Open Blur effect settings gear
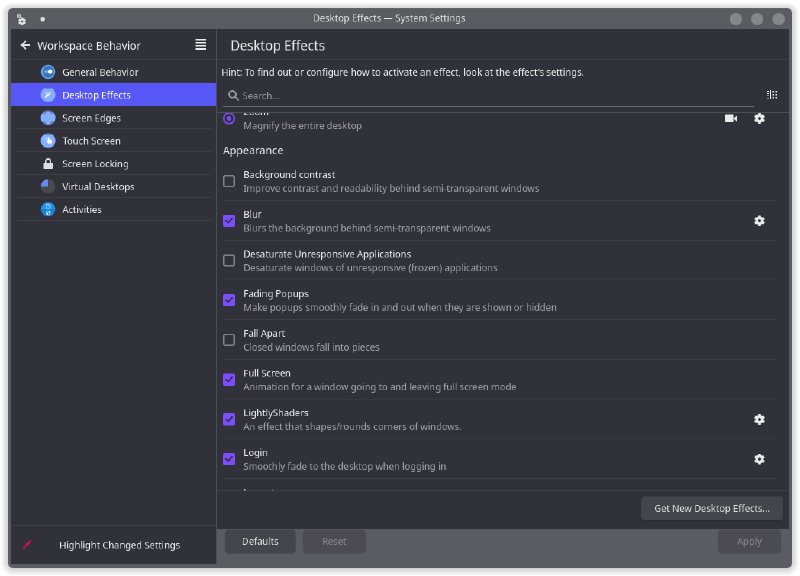 point(759,221)
